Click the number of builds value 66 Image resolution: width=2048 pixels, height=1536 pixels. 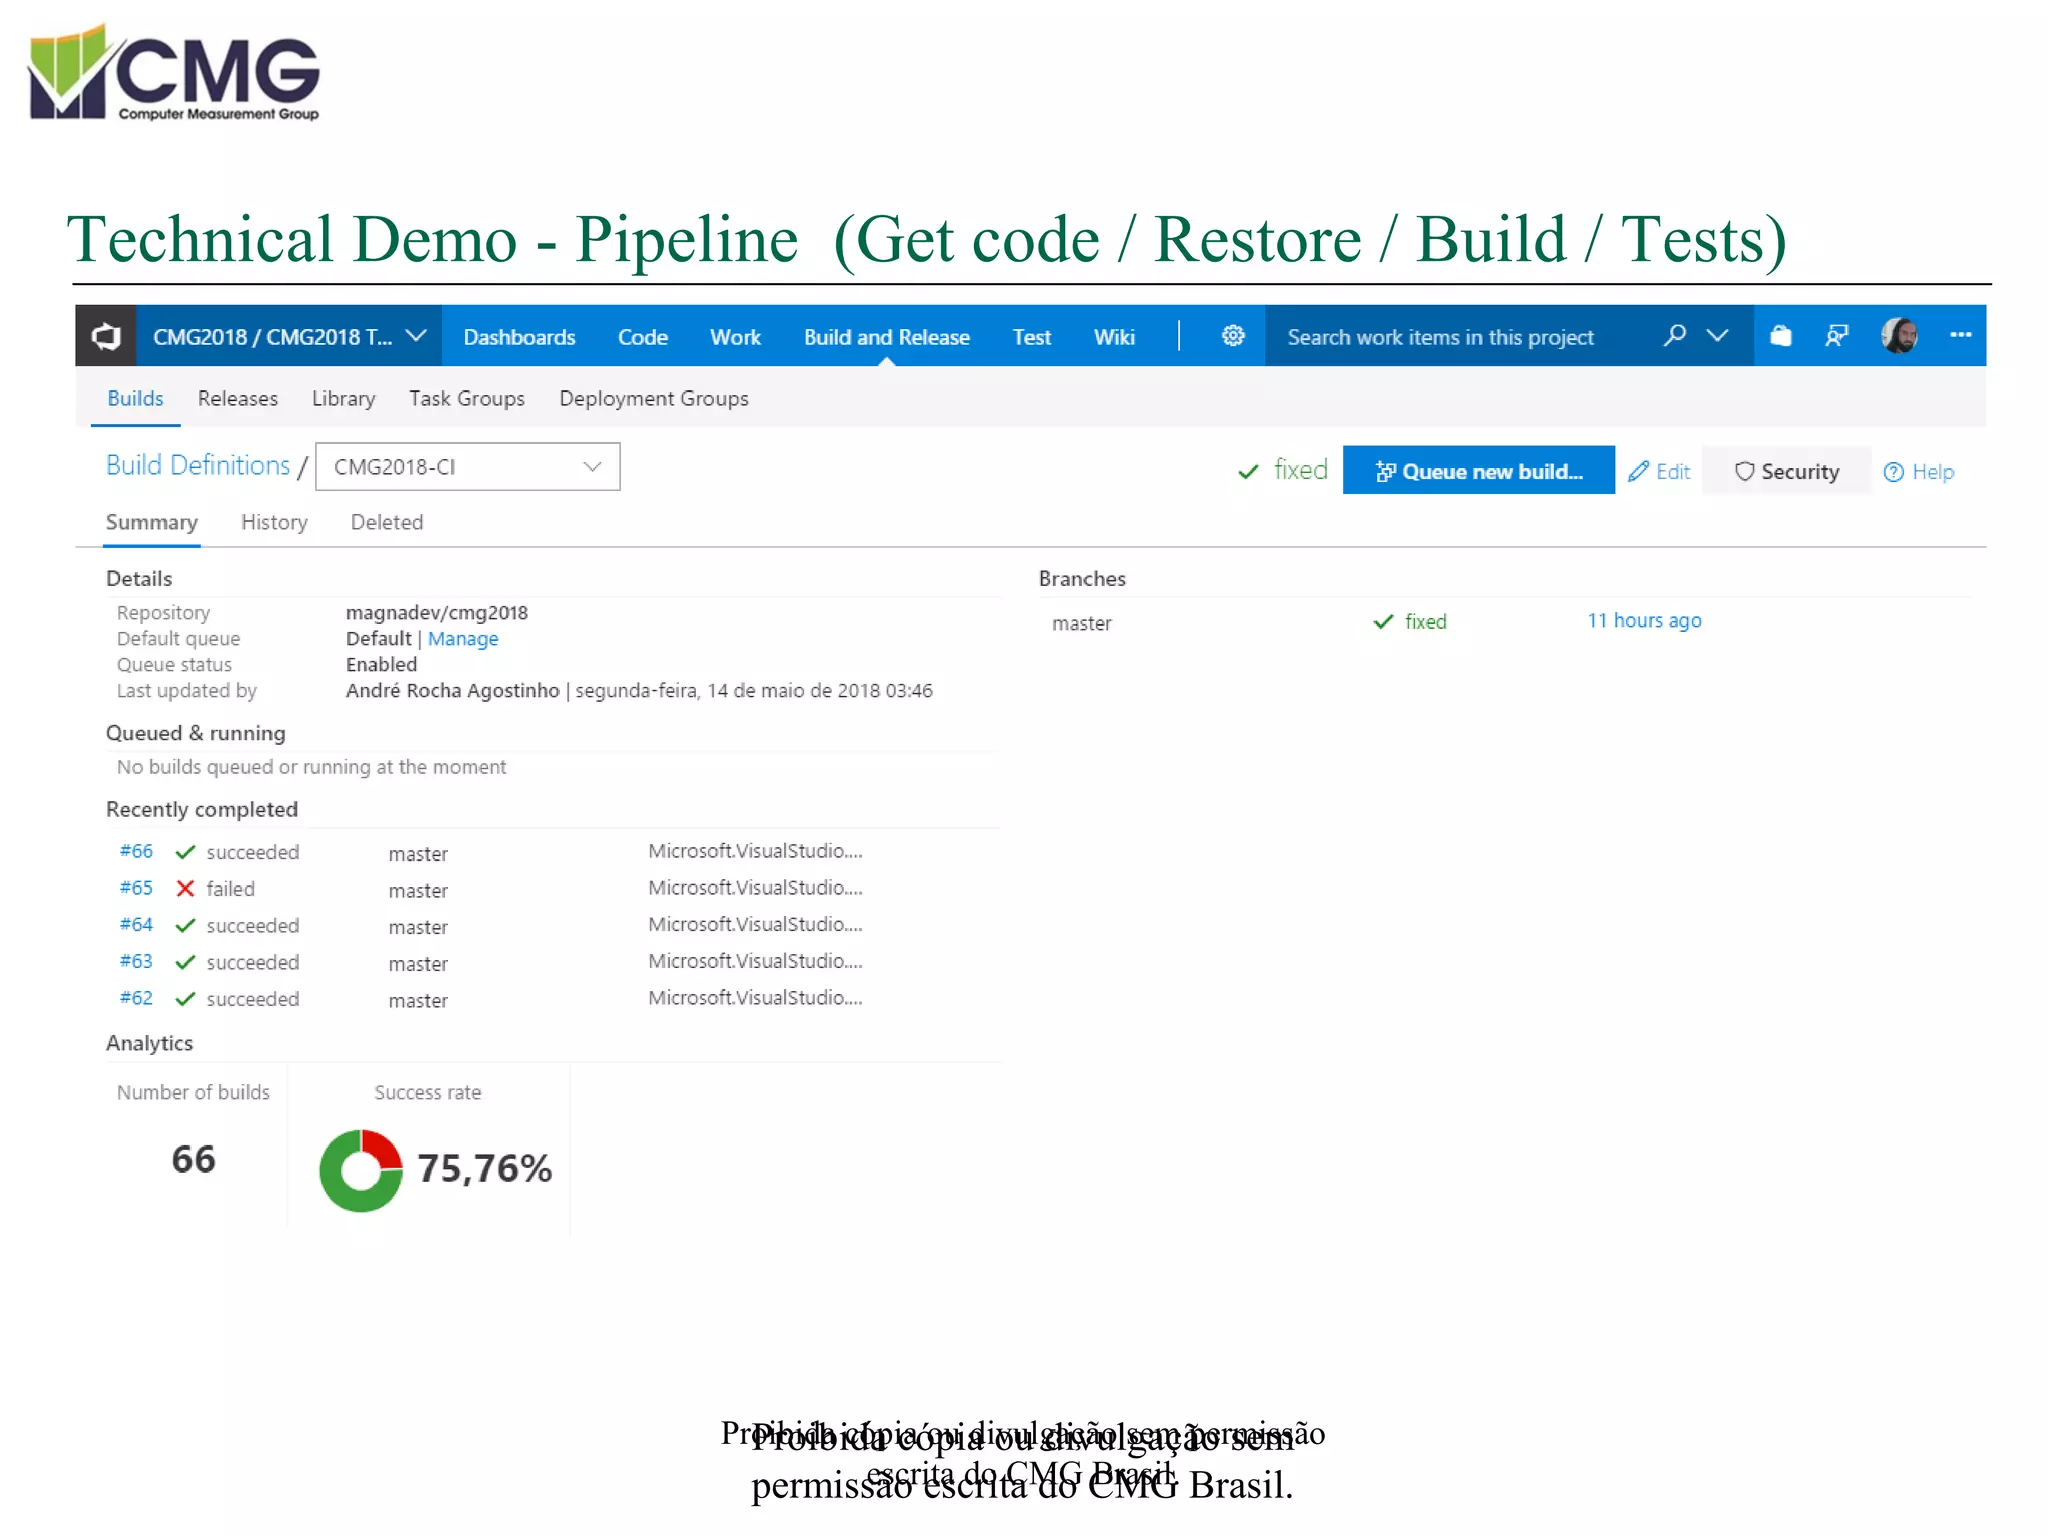pos(193,1159)
